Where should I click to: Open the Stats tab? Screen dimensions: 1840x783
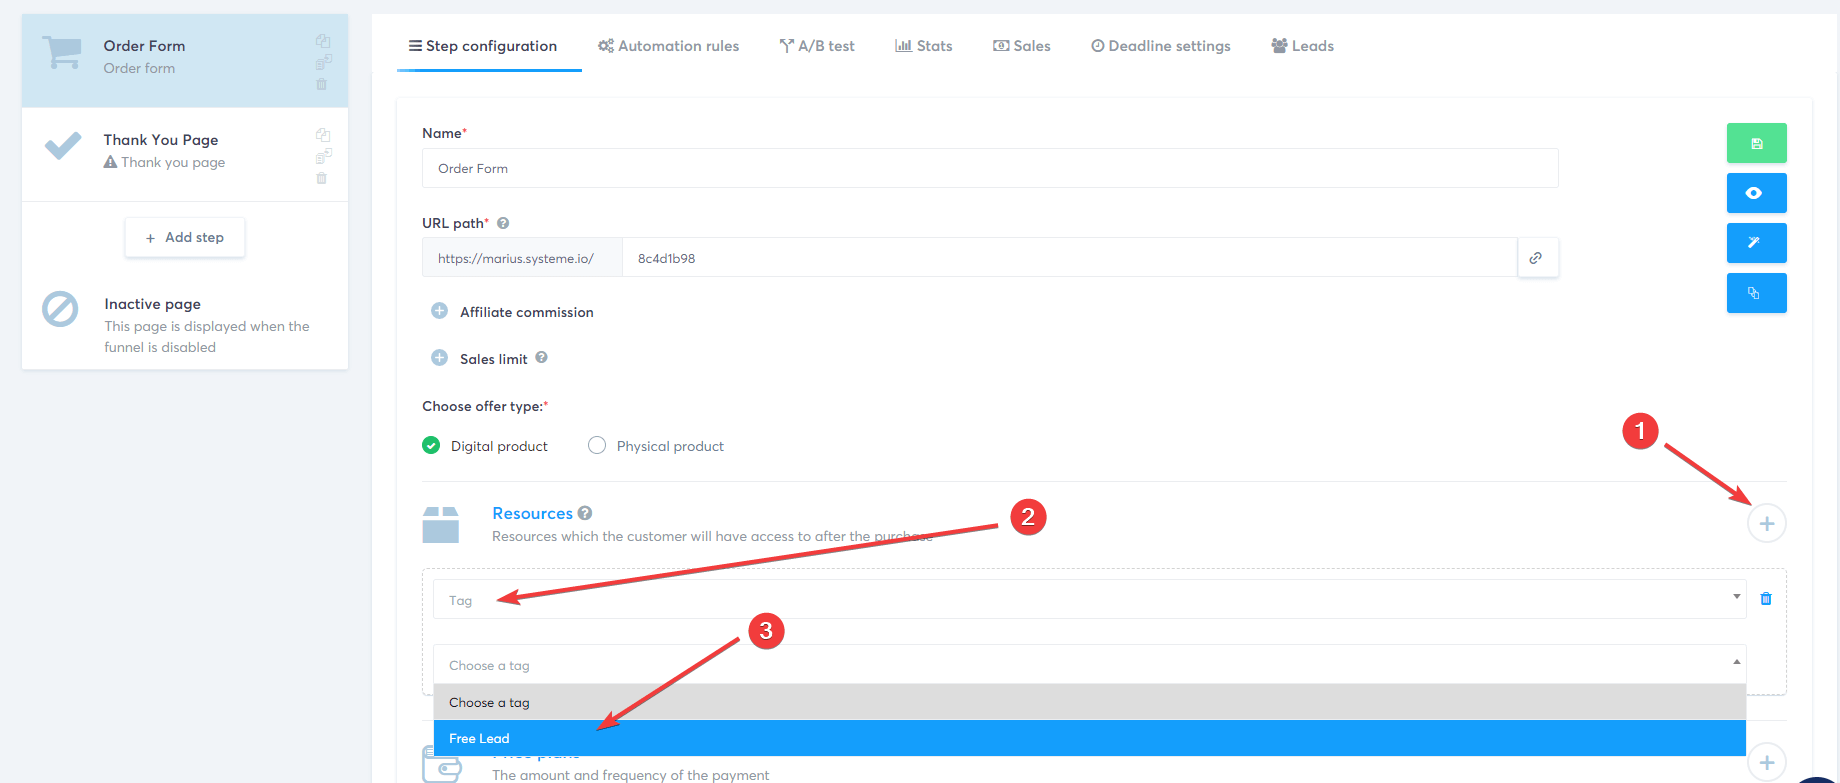[x=924, y=46]
